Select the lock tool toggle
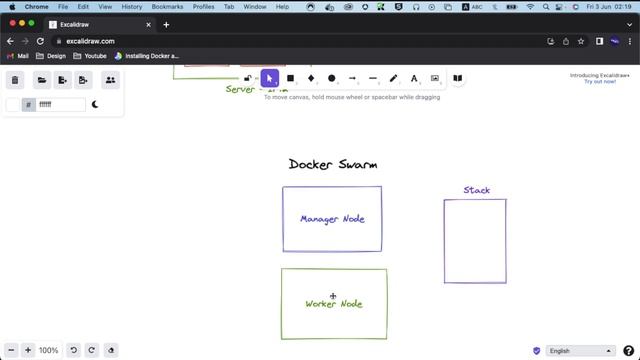 (248, 78)
